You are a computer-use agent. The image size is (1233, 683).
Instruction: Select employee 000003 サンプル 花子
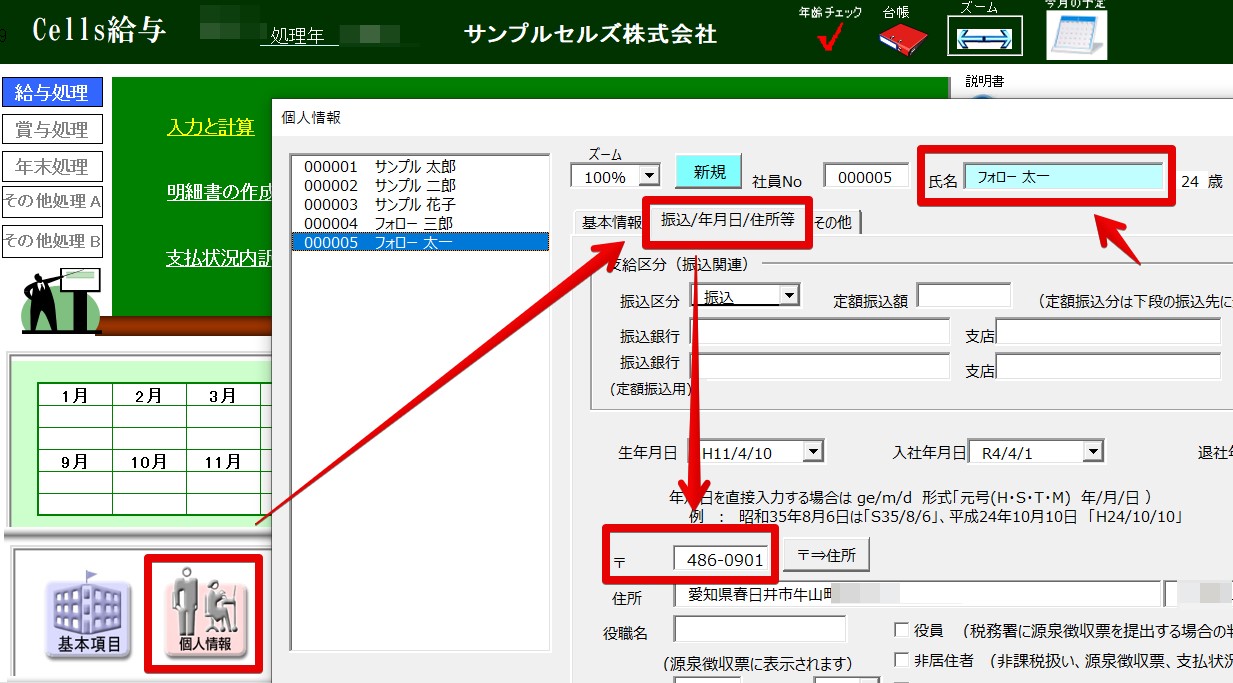pyautogui.click(x=419, y=204)
